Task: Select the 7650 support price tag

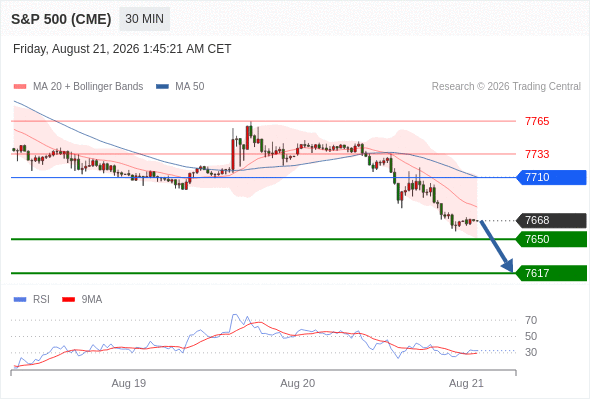Action: click(x=551, y=239)
